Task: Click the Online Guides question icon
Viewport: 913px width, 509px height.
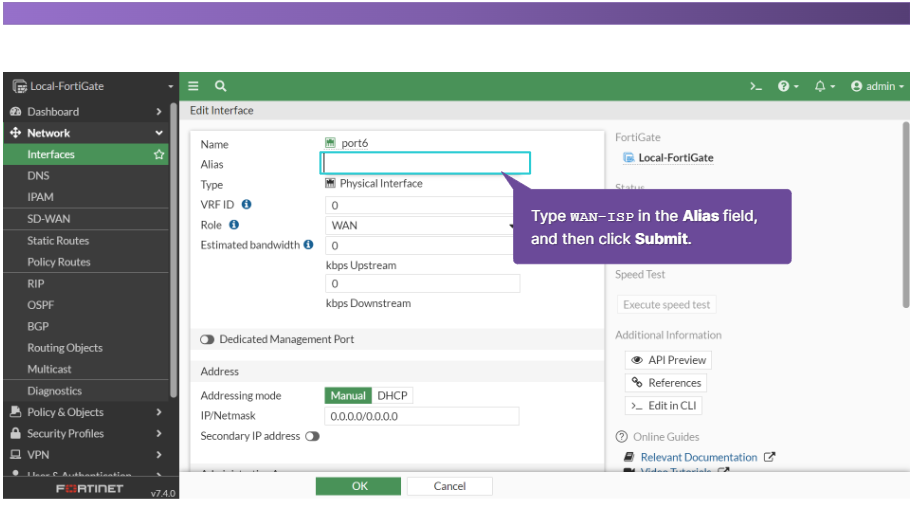Action: click(x=621, y=437)
